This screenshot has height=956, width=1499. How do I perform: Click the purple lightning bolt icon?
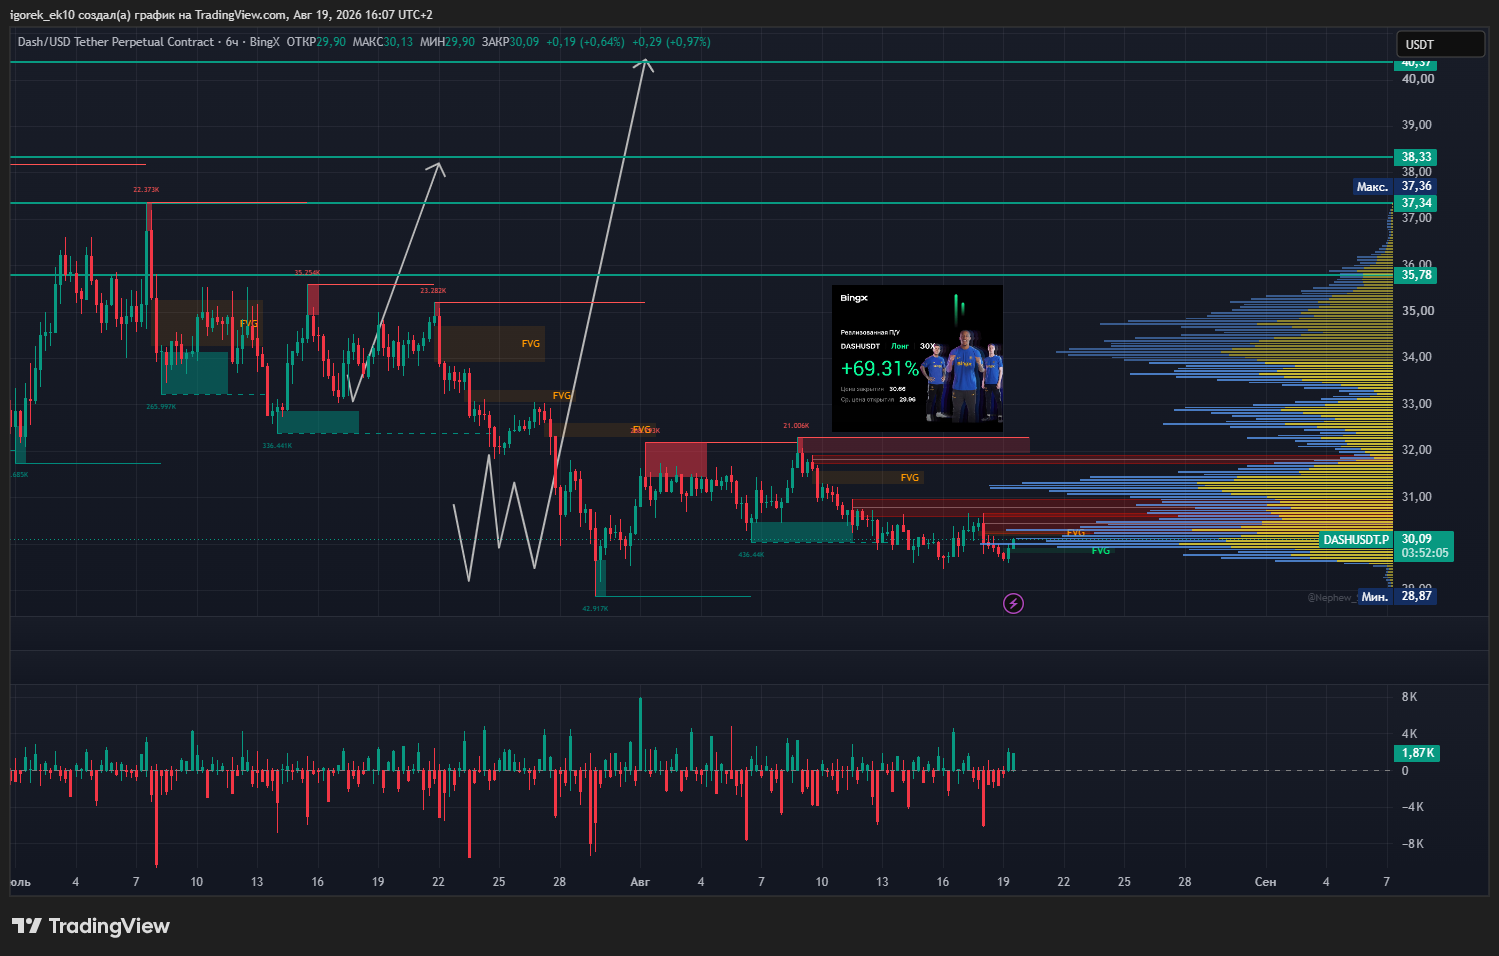click(1013, 603)
